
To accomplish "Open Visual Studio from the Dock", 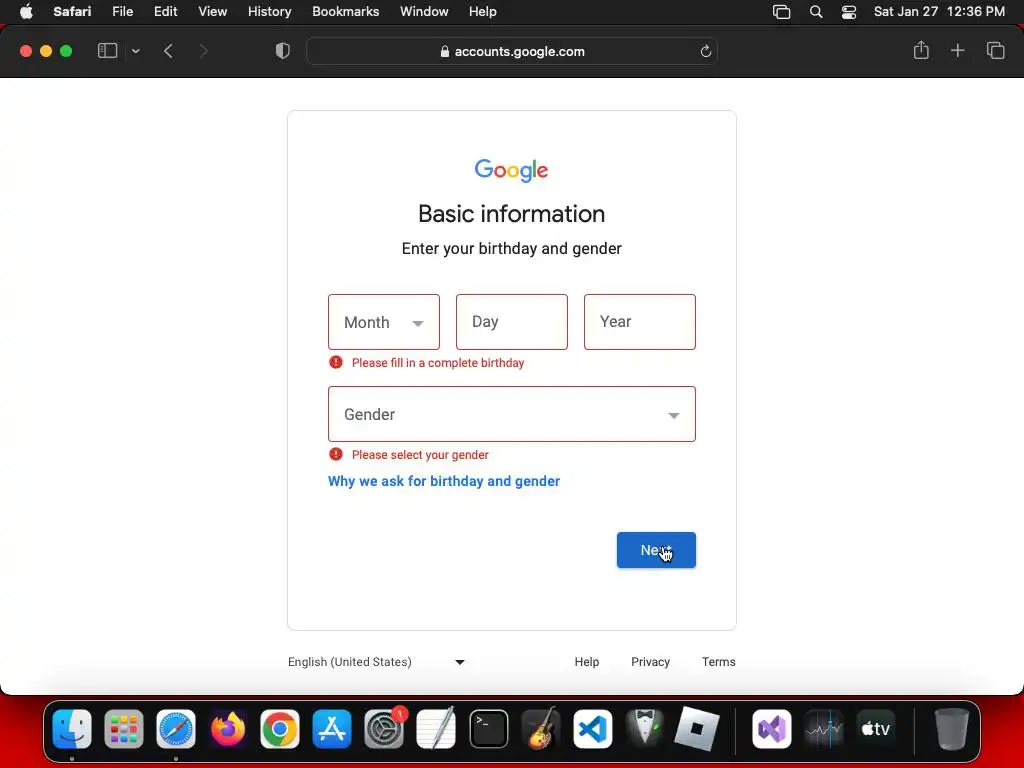I will click(x=771, y=729).
